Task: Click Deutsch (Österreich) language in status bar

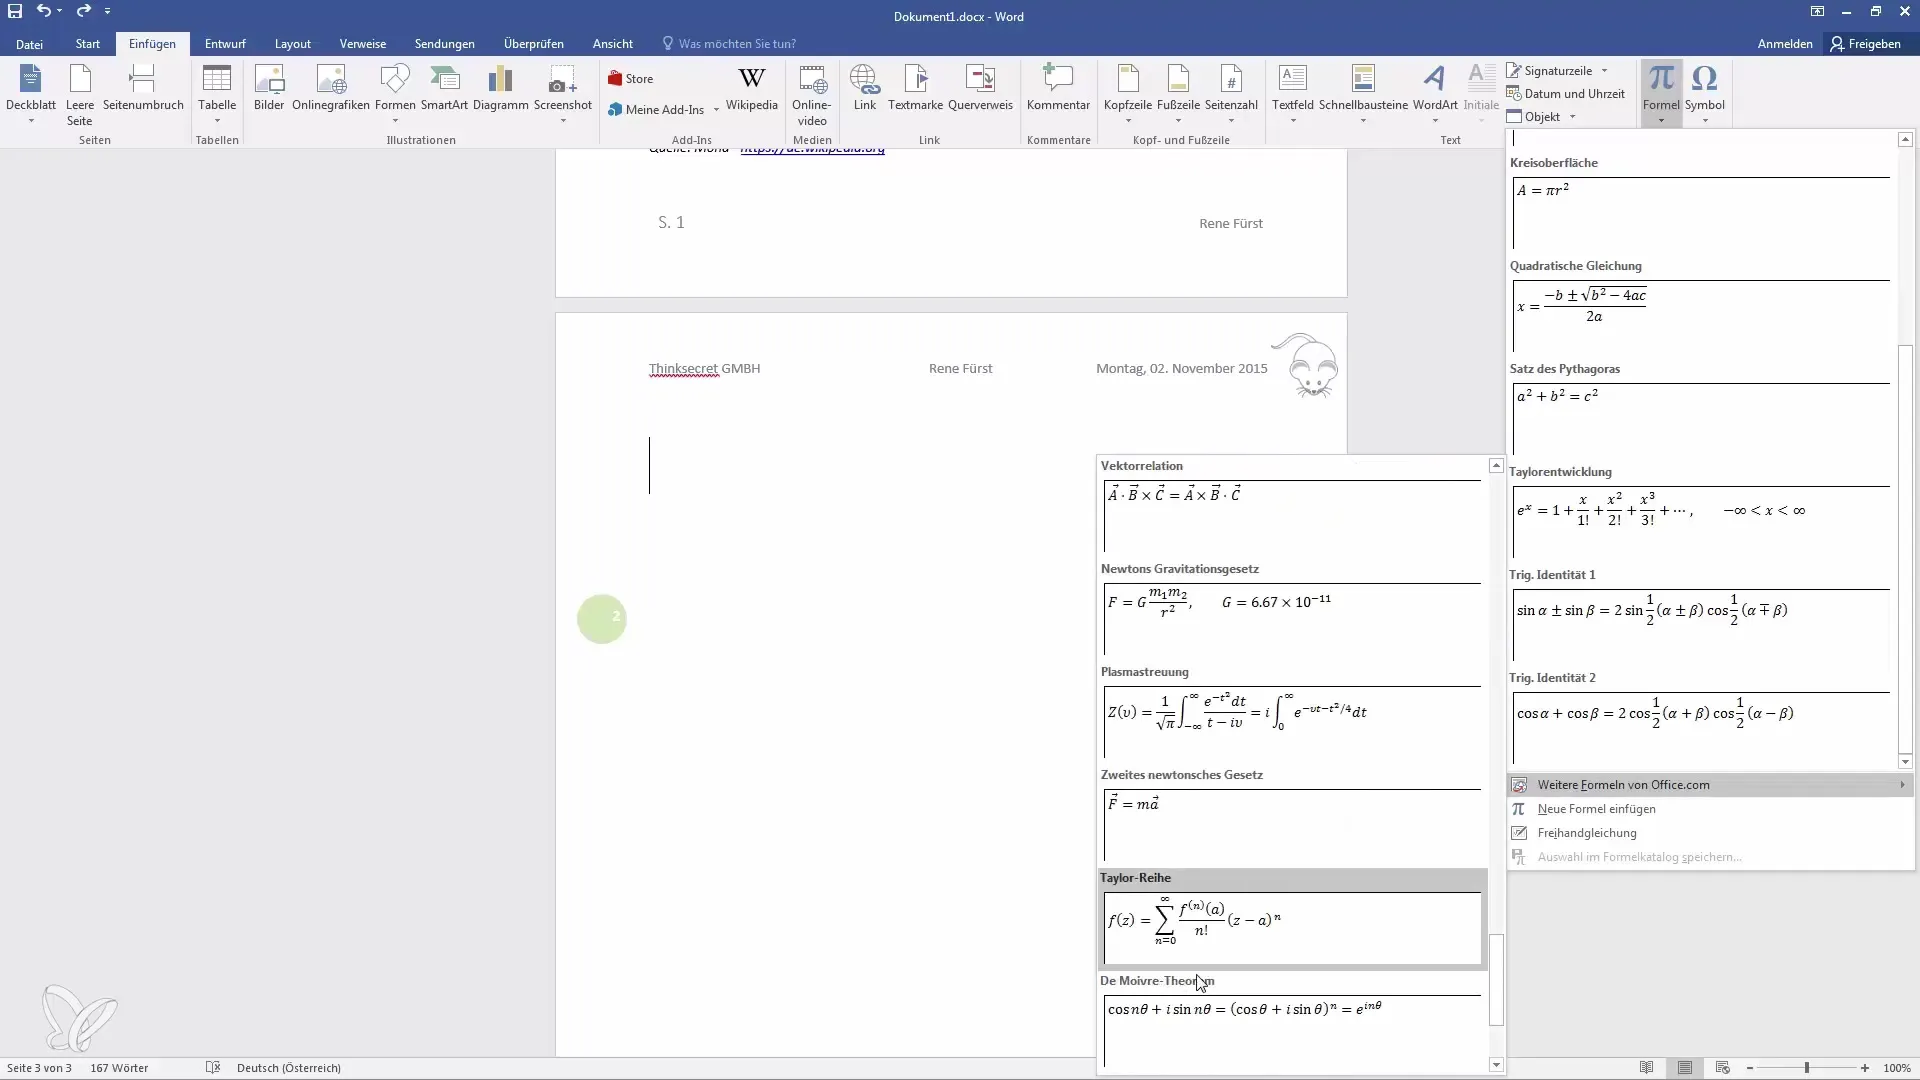Action: tap(288, 1068)
